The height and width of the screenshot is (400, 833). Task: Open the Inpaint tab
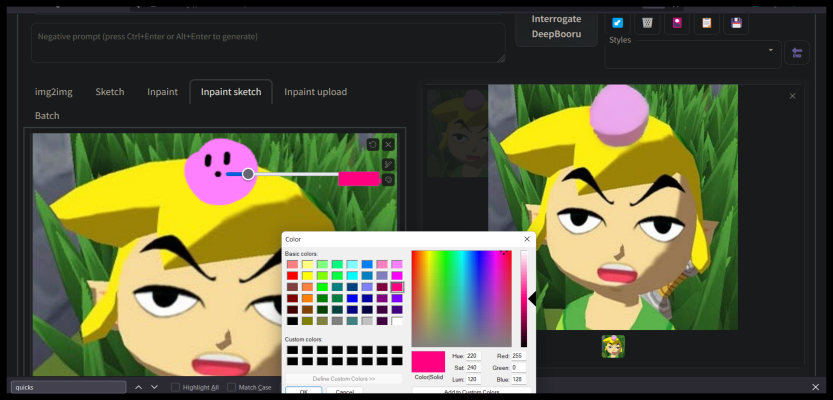(163, 92)
